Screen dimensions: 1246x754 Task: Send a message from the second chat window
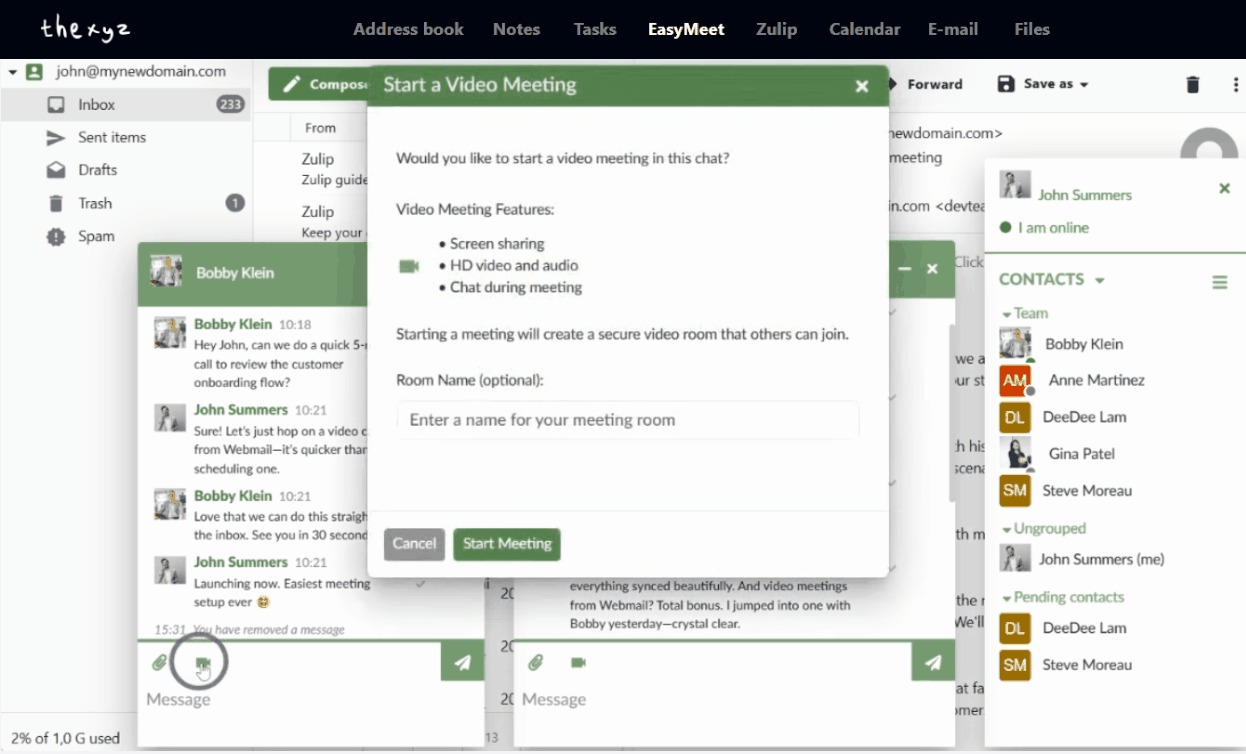point(932,660)
